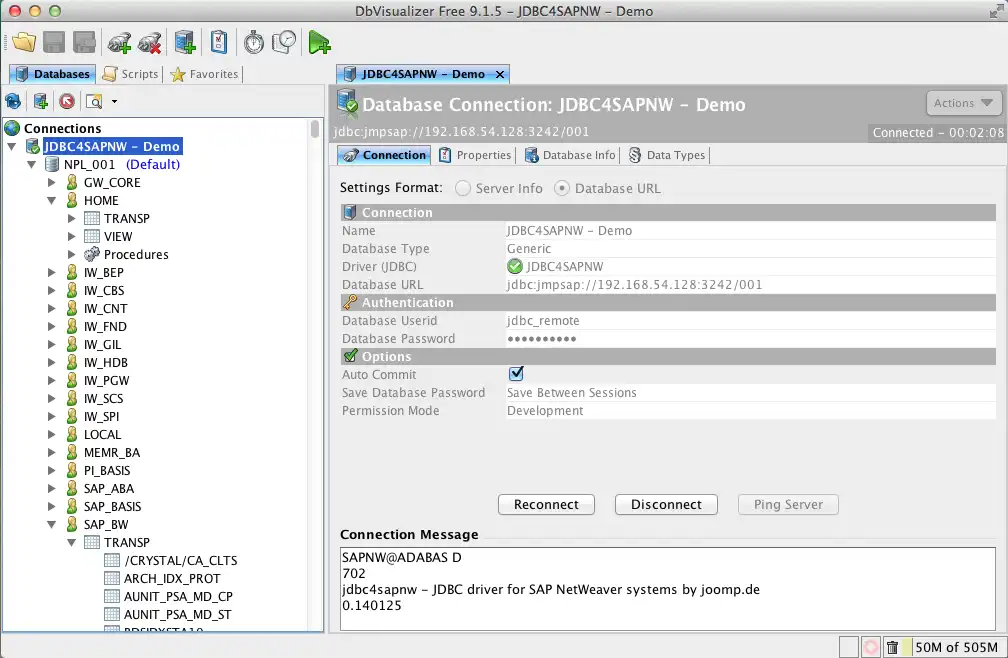
Task: Click the green new SQL Commander icon
Action: (x=319, y=42)
